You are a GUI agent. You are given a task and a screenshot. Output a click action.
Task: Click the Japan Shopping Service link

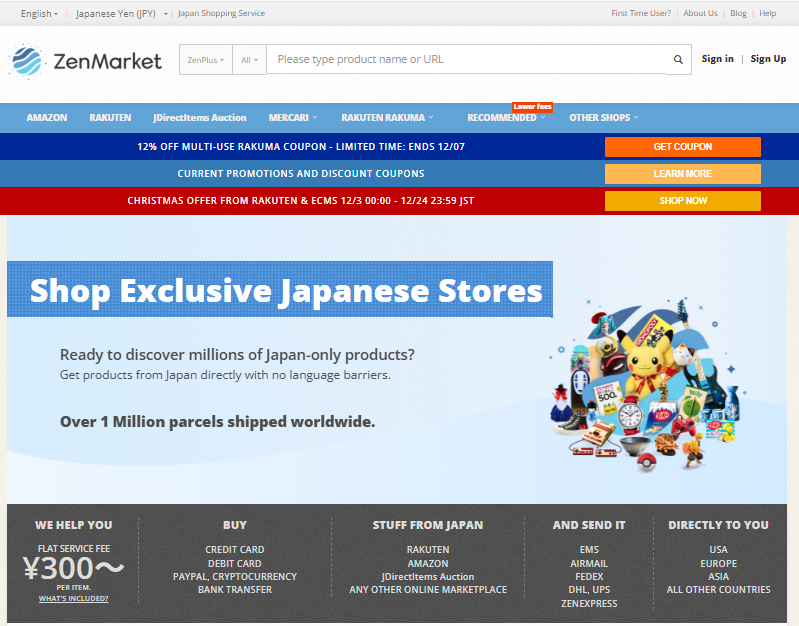click(221, 13)
